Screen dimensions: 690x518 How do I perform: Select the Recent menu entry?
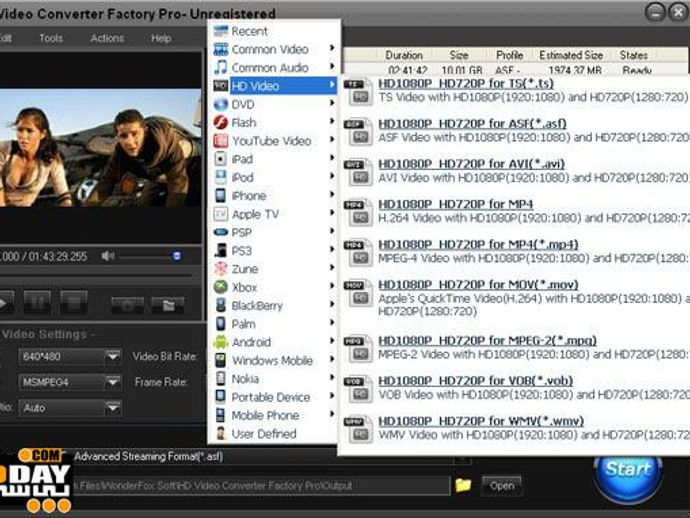coord(275,31)
